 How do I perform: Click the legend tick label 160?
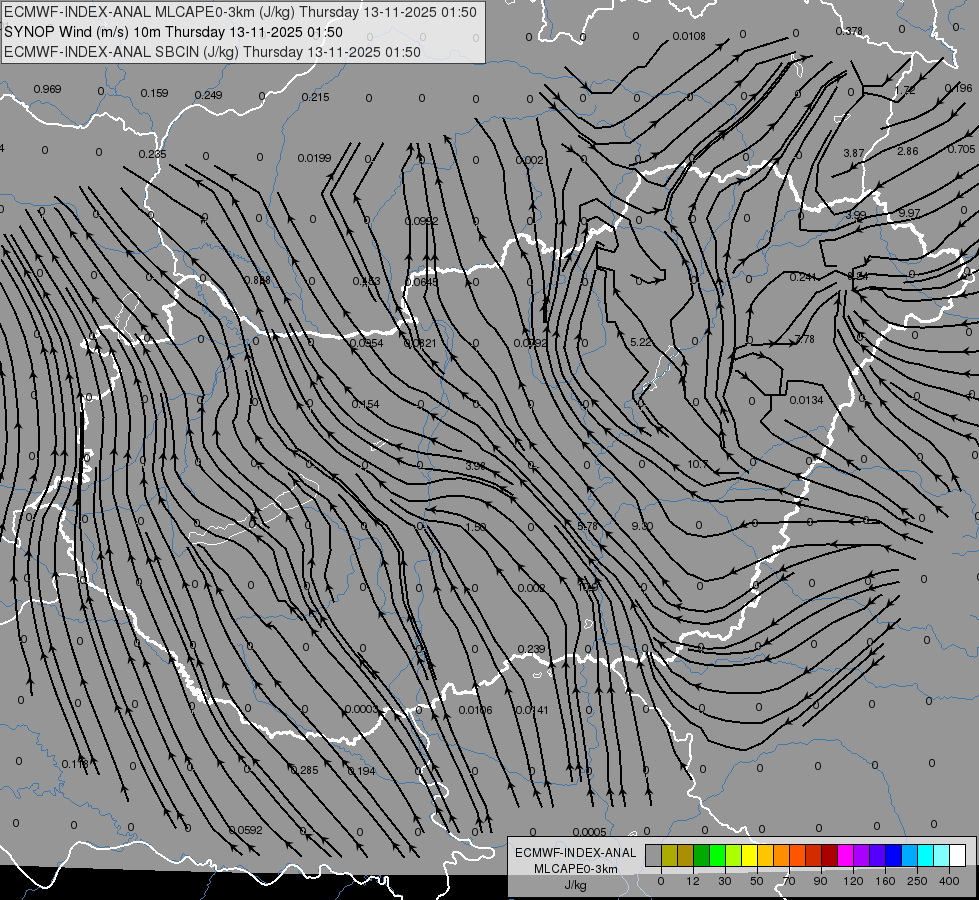[x=885, y=881]
